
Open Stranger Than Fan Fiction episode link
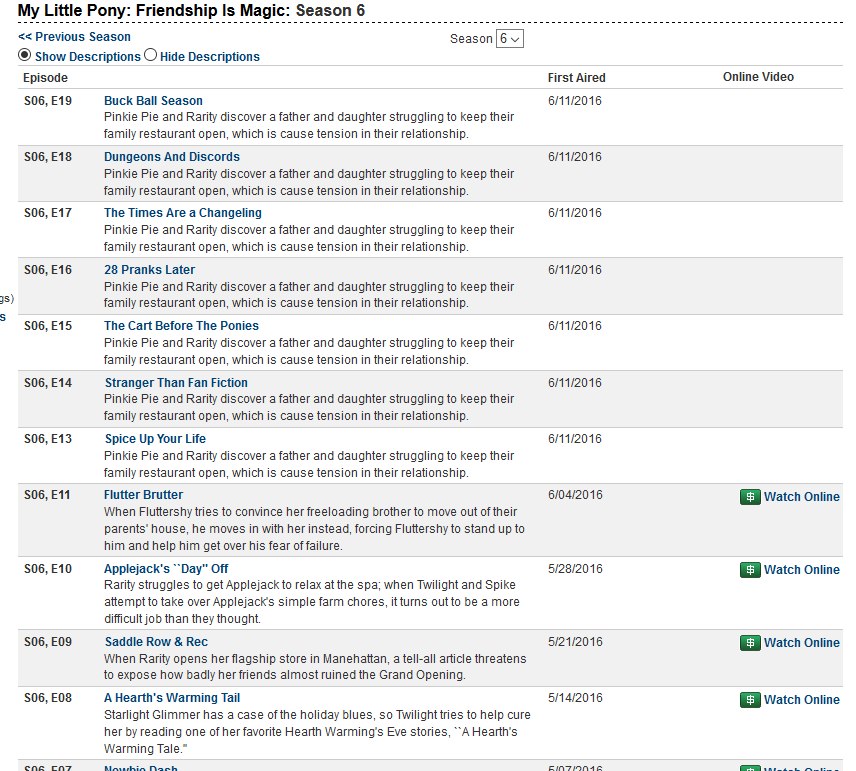[x=176, y=383]
